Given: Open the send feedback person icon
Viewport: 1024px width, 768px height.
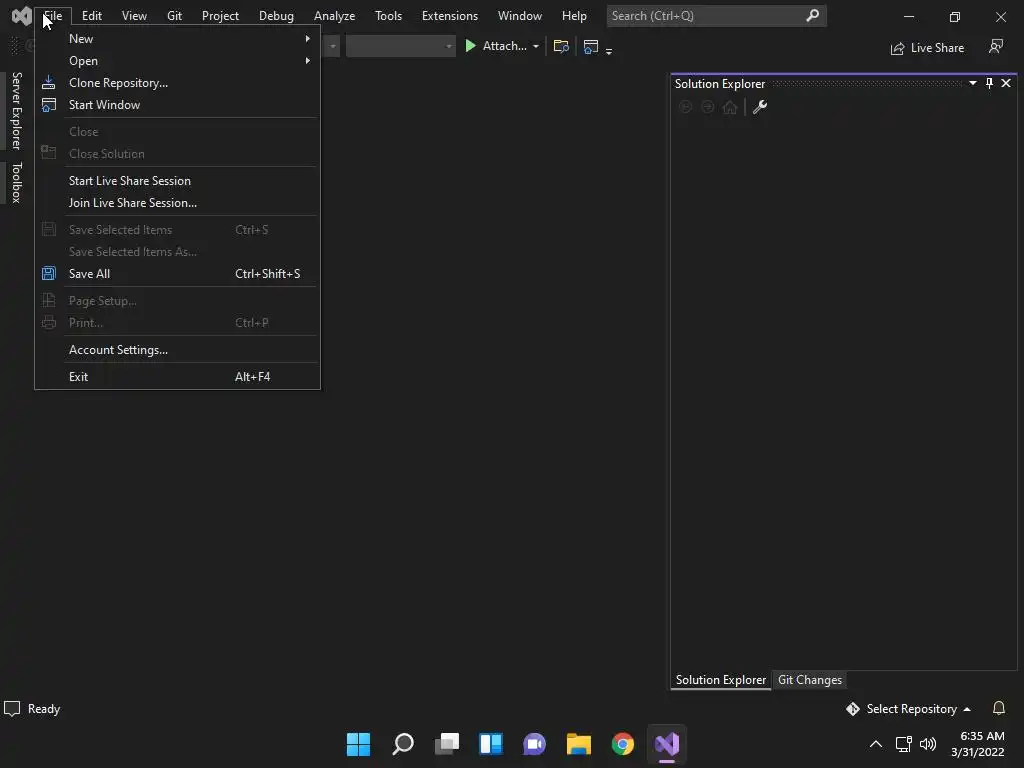Looking at the screenshot, I should (x=995, y=46).
